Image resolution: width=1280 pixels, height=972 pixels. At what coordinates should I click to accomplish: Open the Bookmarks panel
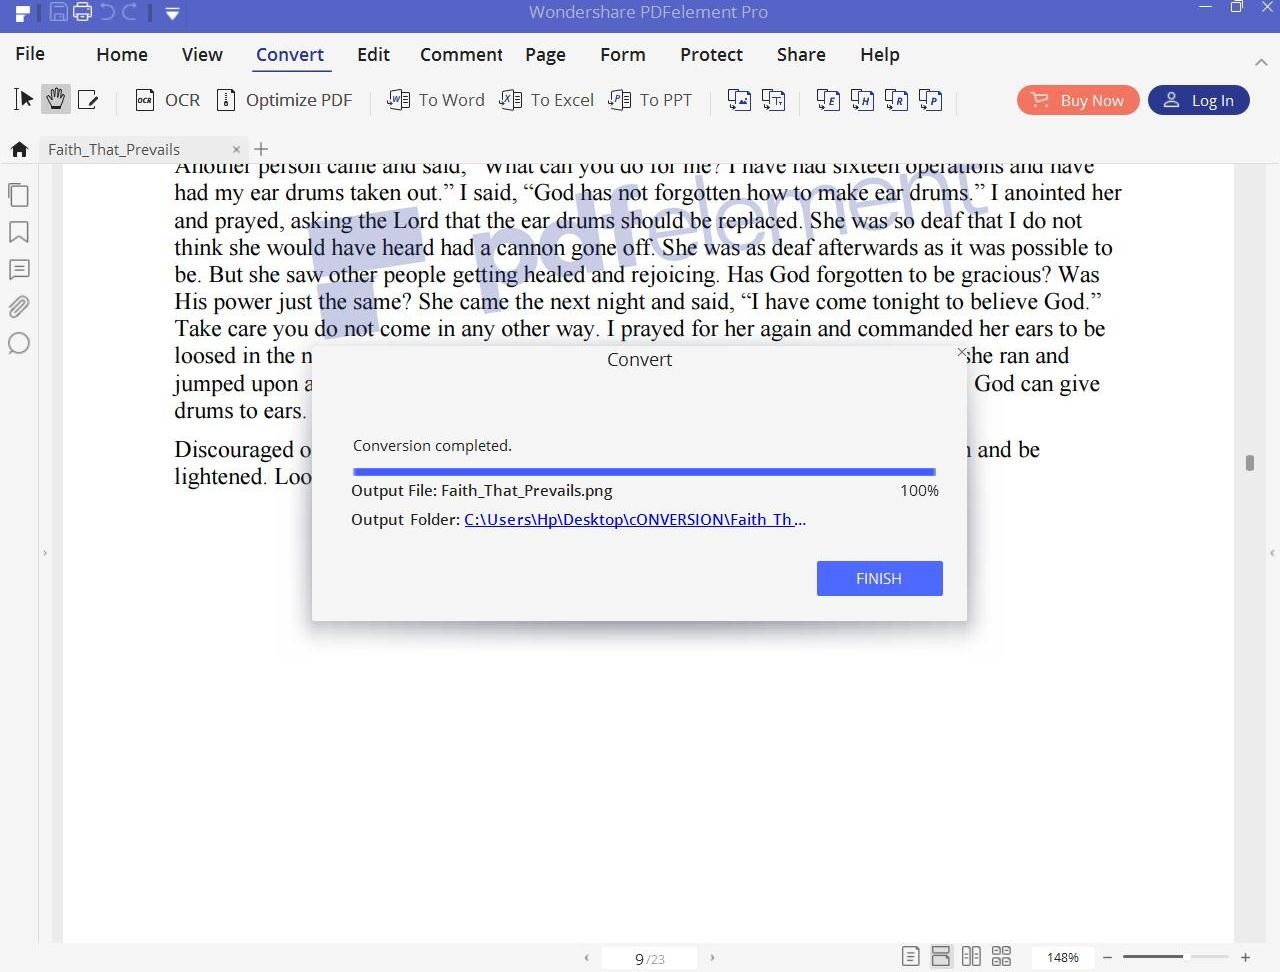[x=18, y=232]
